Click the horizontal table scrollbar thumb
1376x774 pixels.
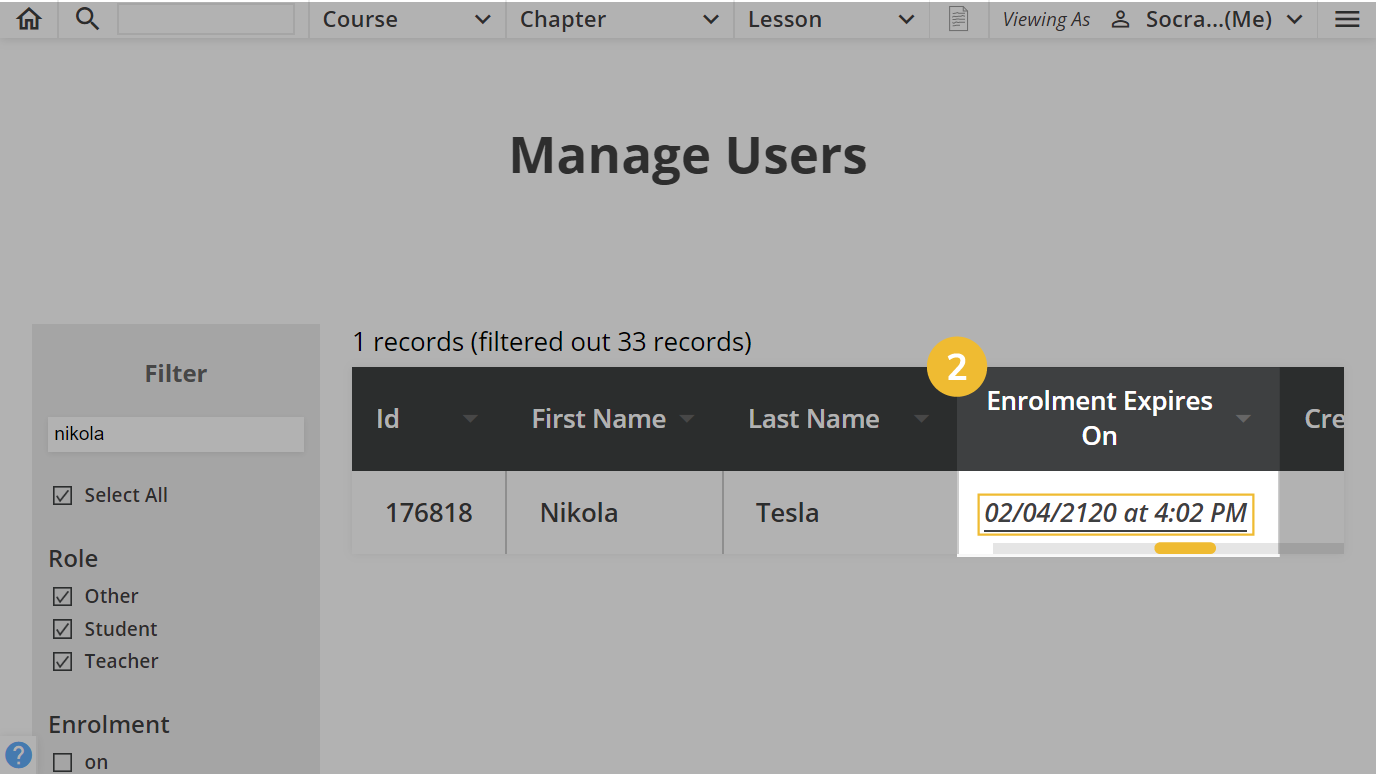[x=1185, y=548]
